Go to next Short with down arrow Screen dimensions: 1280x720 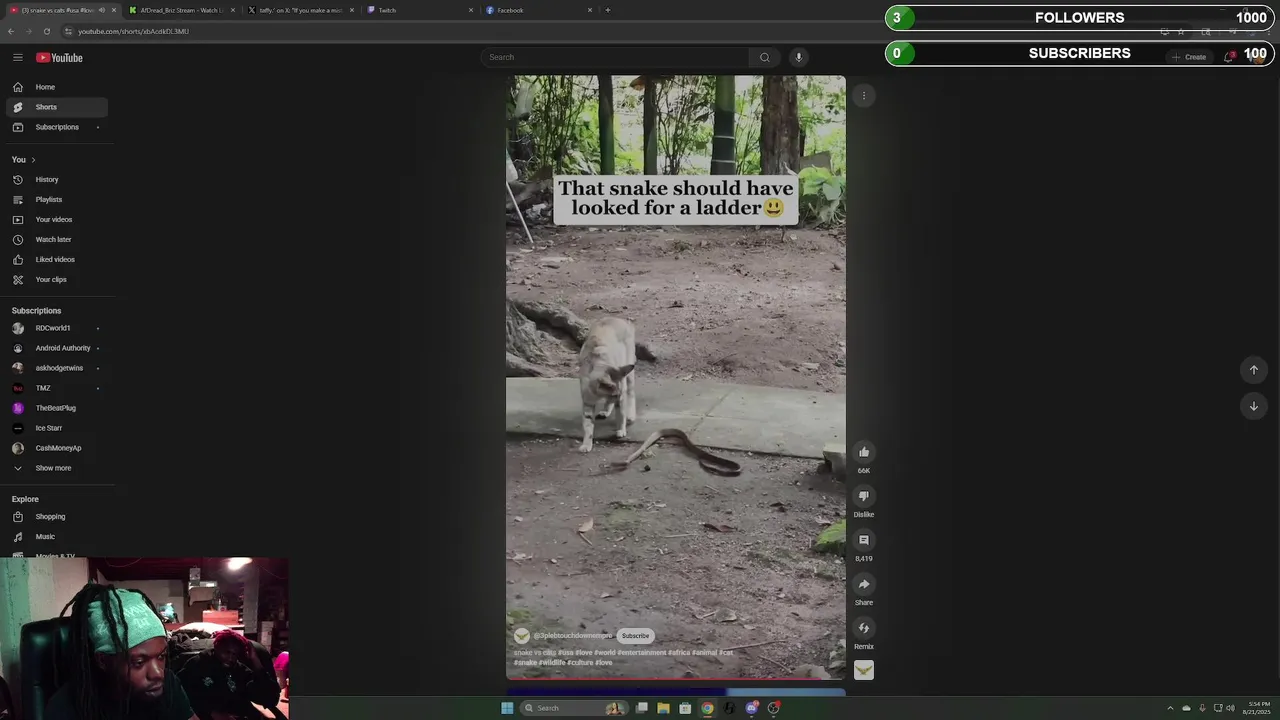point(1253,406)
